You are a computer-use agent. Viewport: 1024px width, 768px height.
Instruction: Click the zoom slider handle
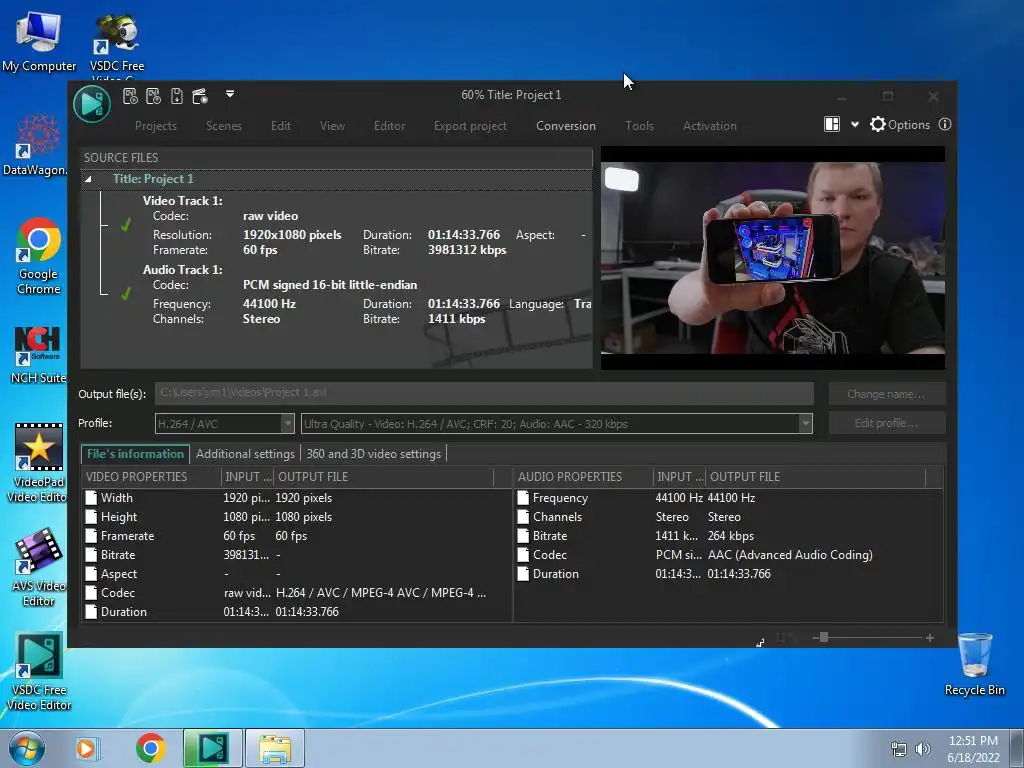click(x=824, y=637)
